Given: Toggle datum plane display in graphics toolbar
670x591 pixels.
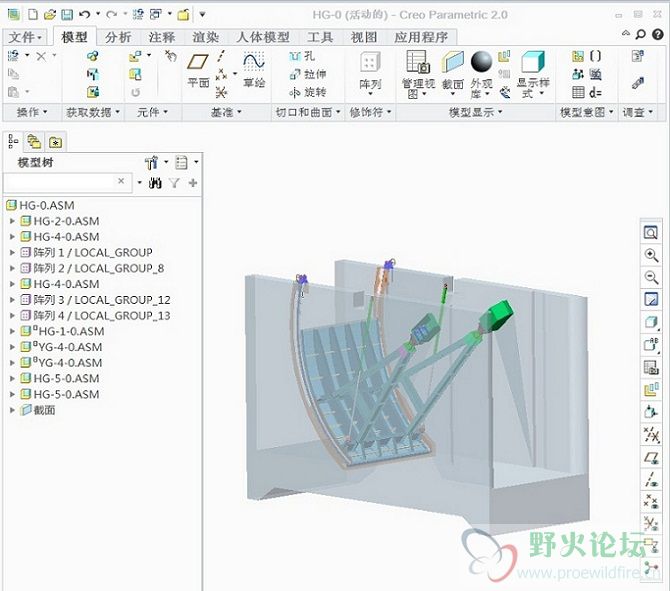Looking at the screenshot, I should click(651, 459).
